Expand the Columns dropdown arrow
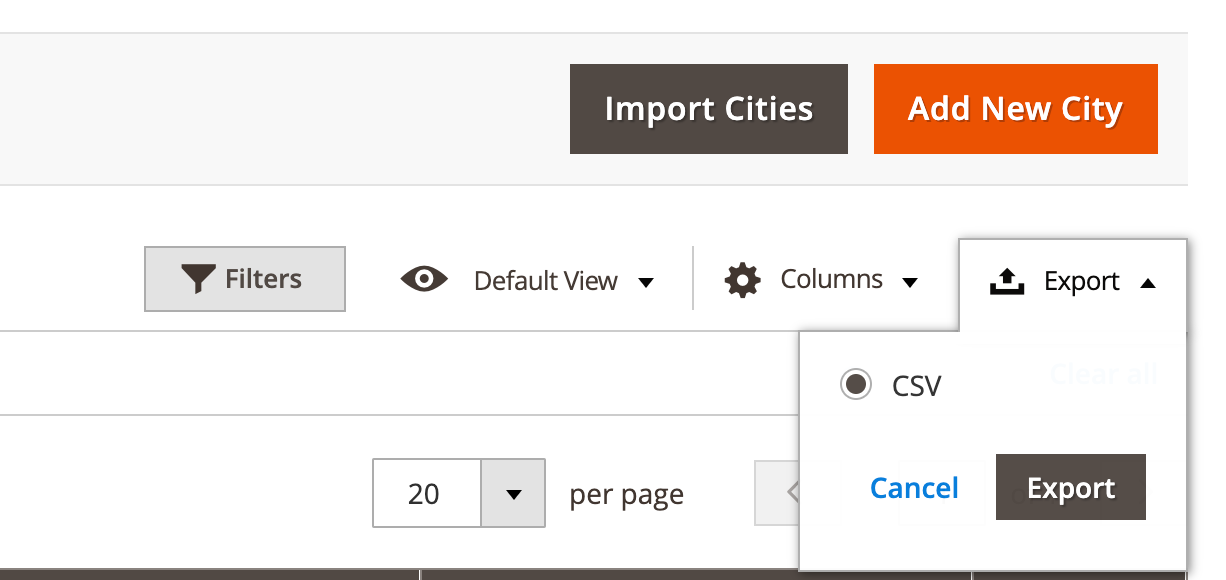This screenshot has width=1226, height=580. coord(910,283)
